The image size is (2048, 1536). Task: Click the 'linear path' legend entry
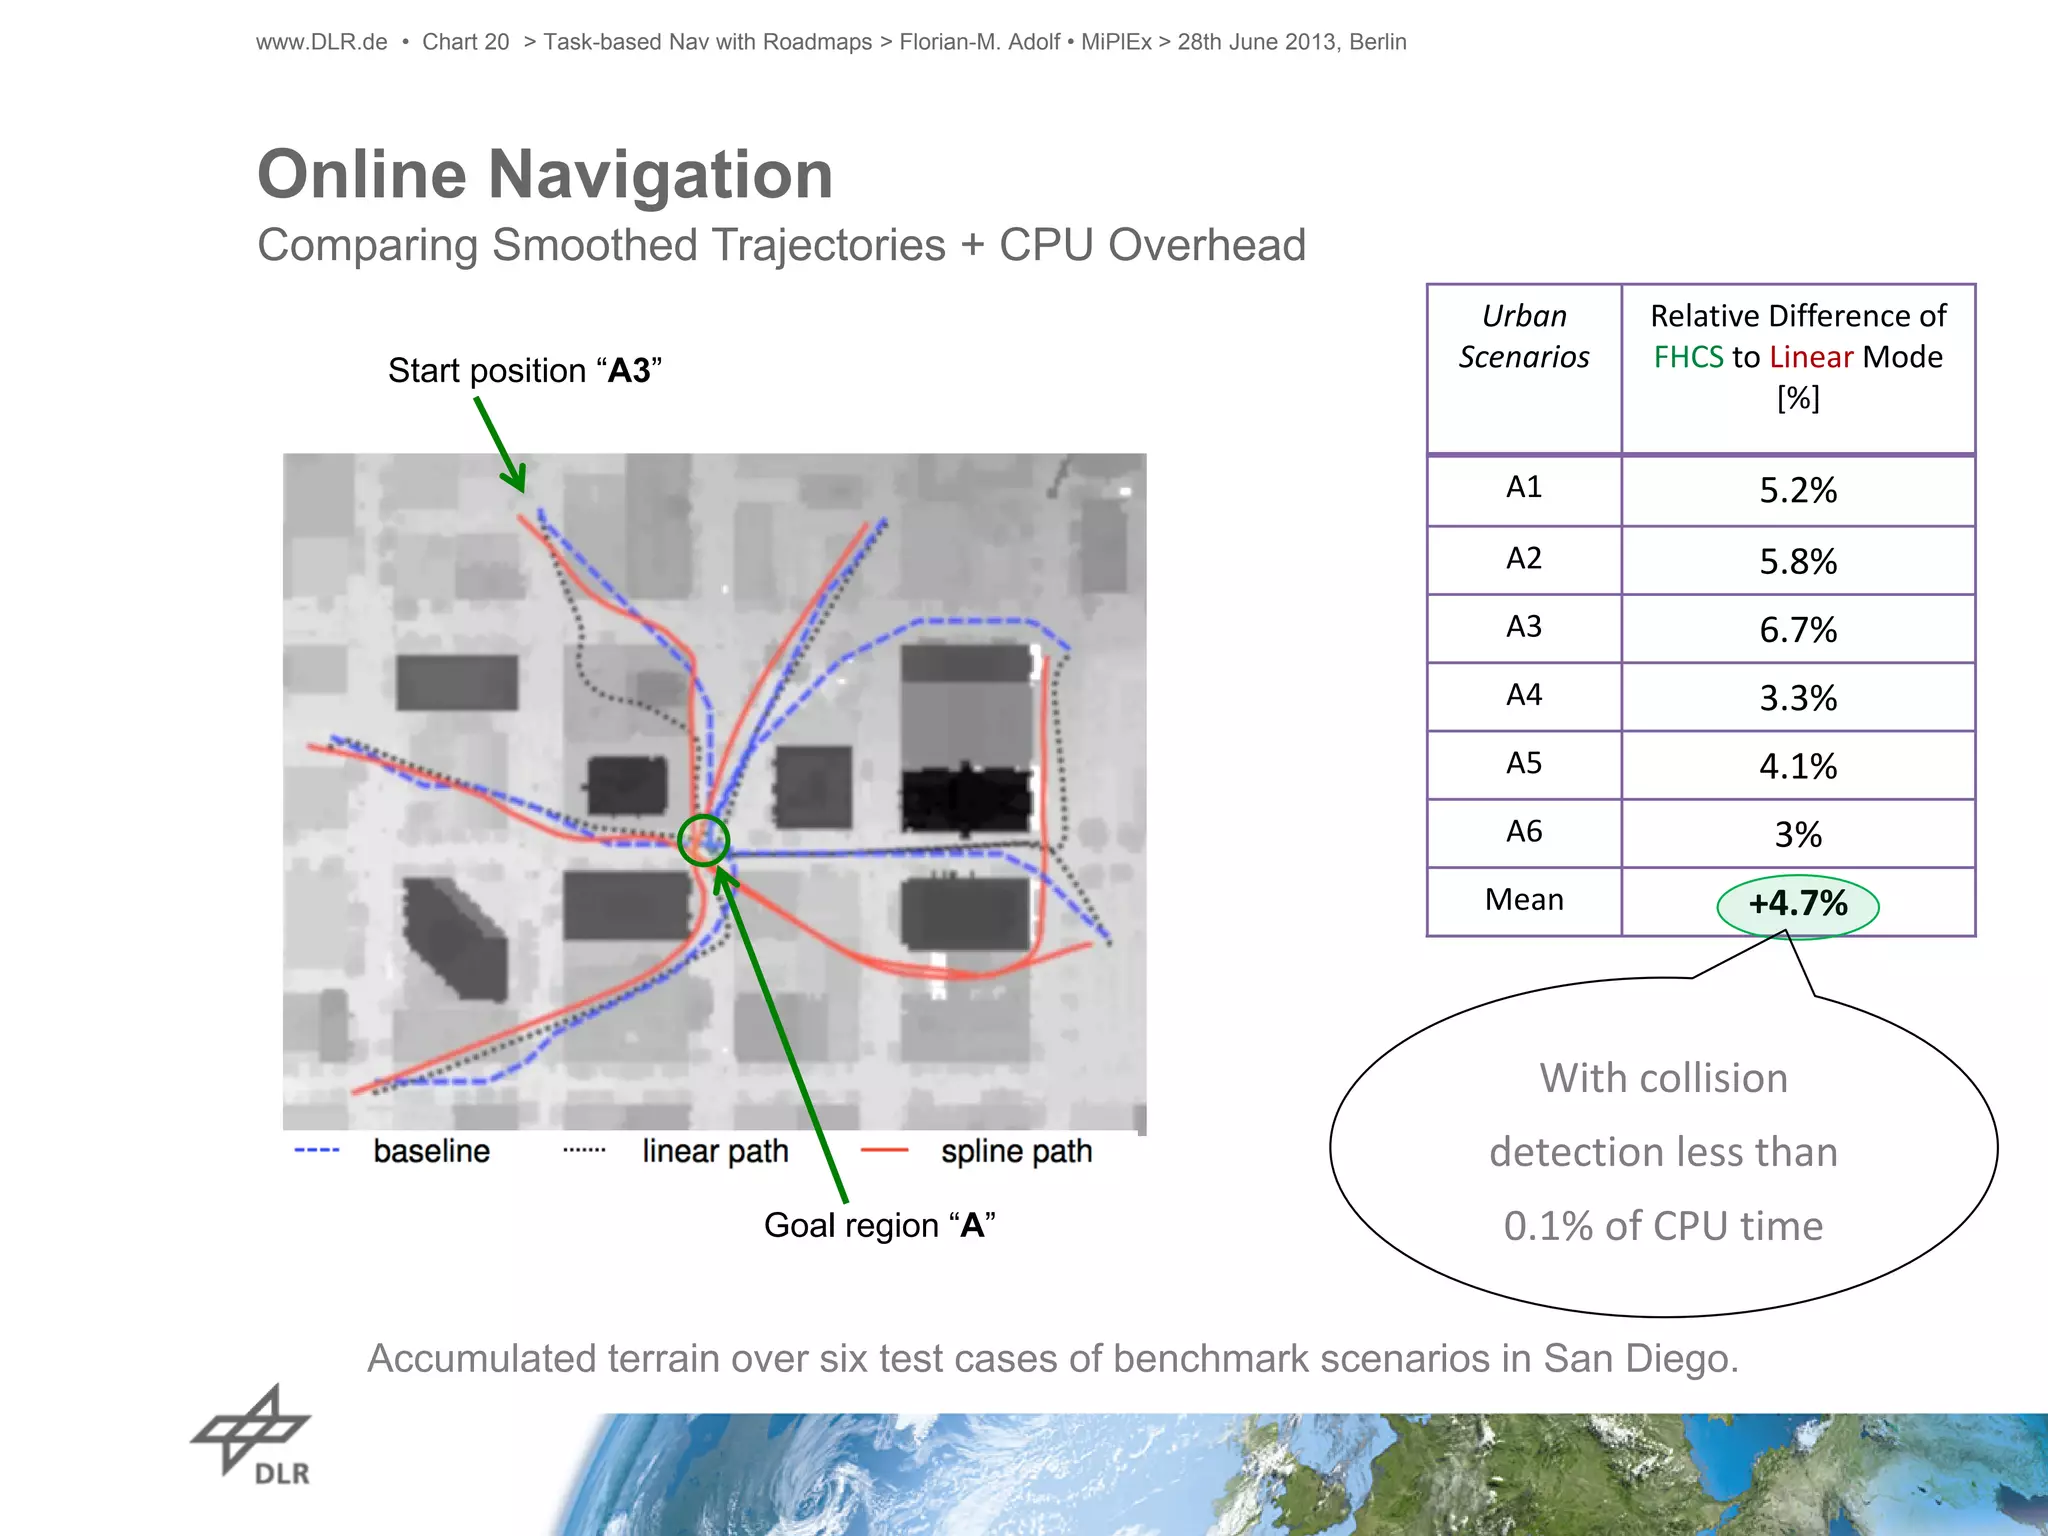tap(715, 1151)
